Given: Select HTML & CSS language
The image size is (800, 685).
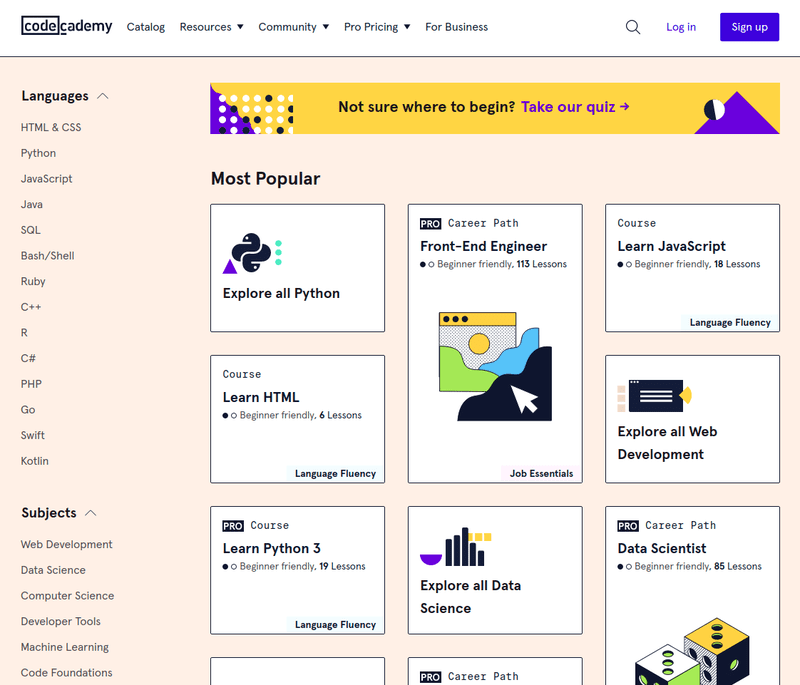Looking at the screenshot, I should 51,128.
